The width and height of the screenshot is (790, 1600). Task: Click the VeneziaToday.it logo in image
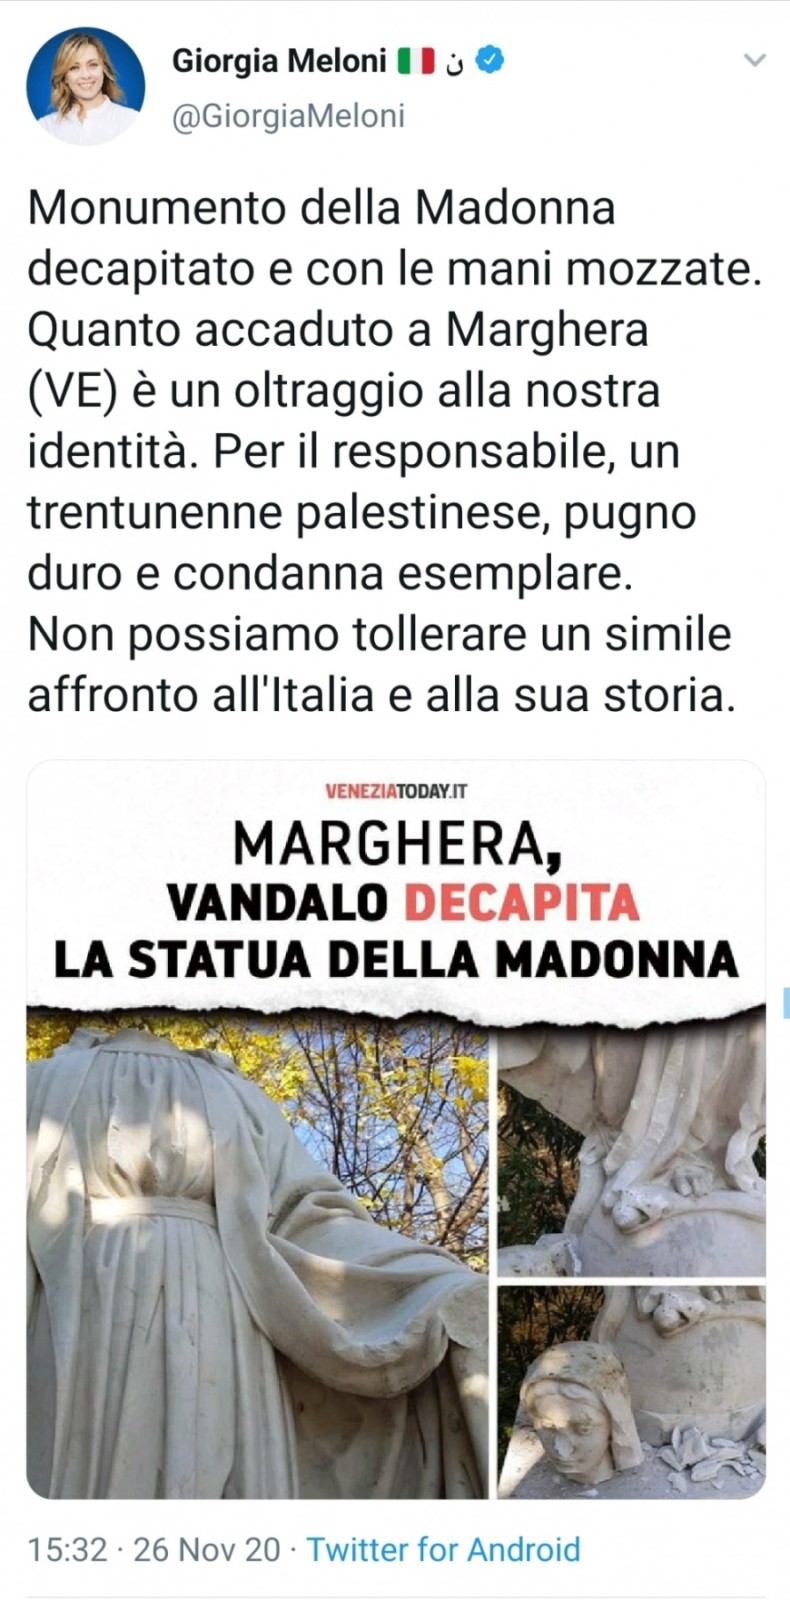397,792
